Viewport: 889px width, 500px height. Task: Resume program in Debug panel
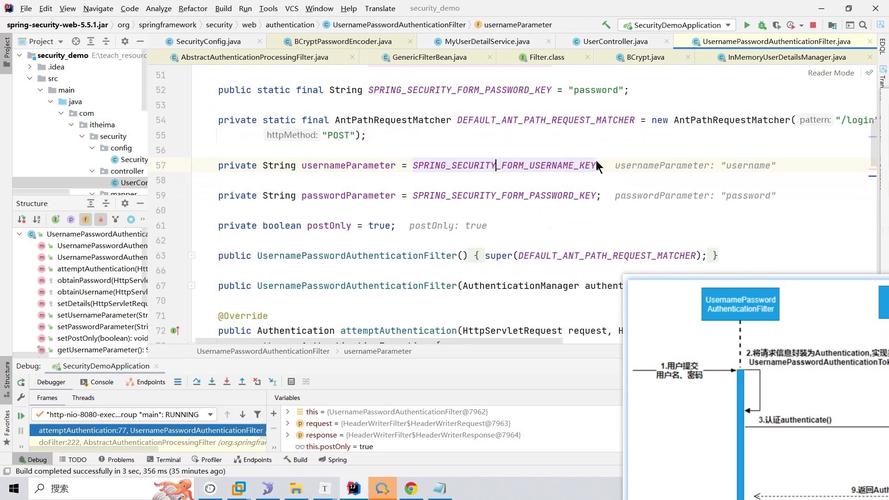pos(20,415)
